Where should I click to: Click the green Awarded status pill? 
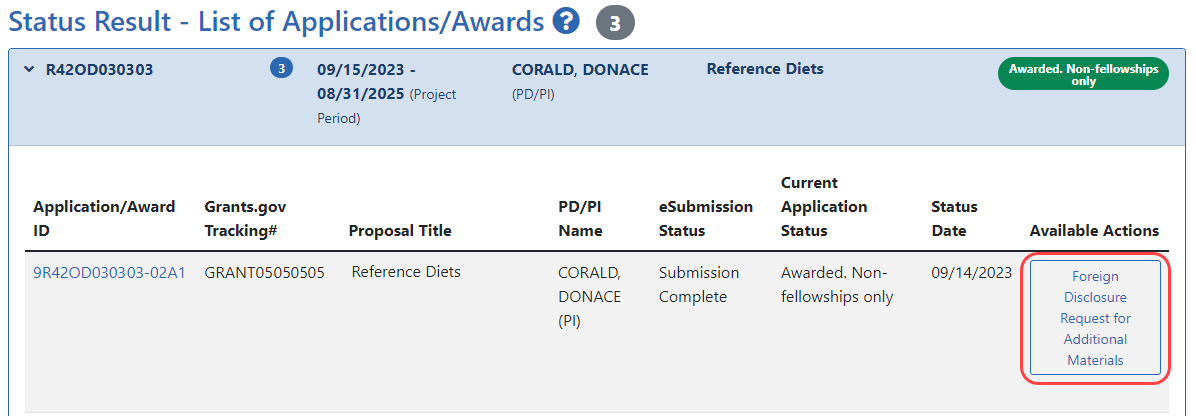coord(1083,75)
